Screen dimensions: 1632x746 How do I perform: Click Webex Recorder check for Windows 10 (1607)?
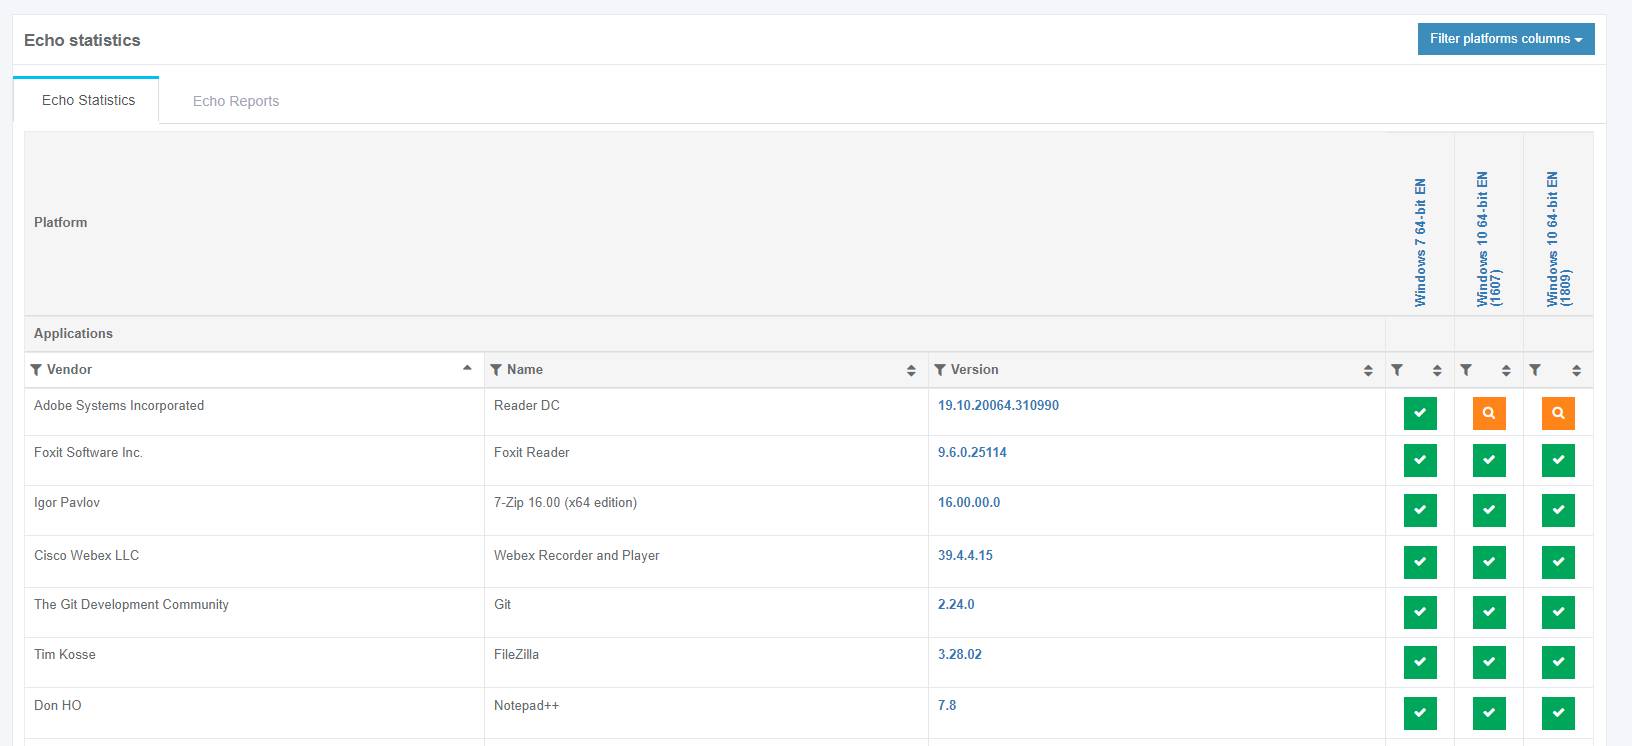(1489, 562)
